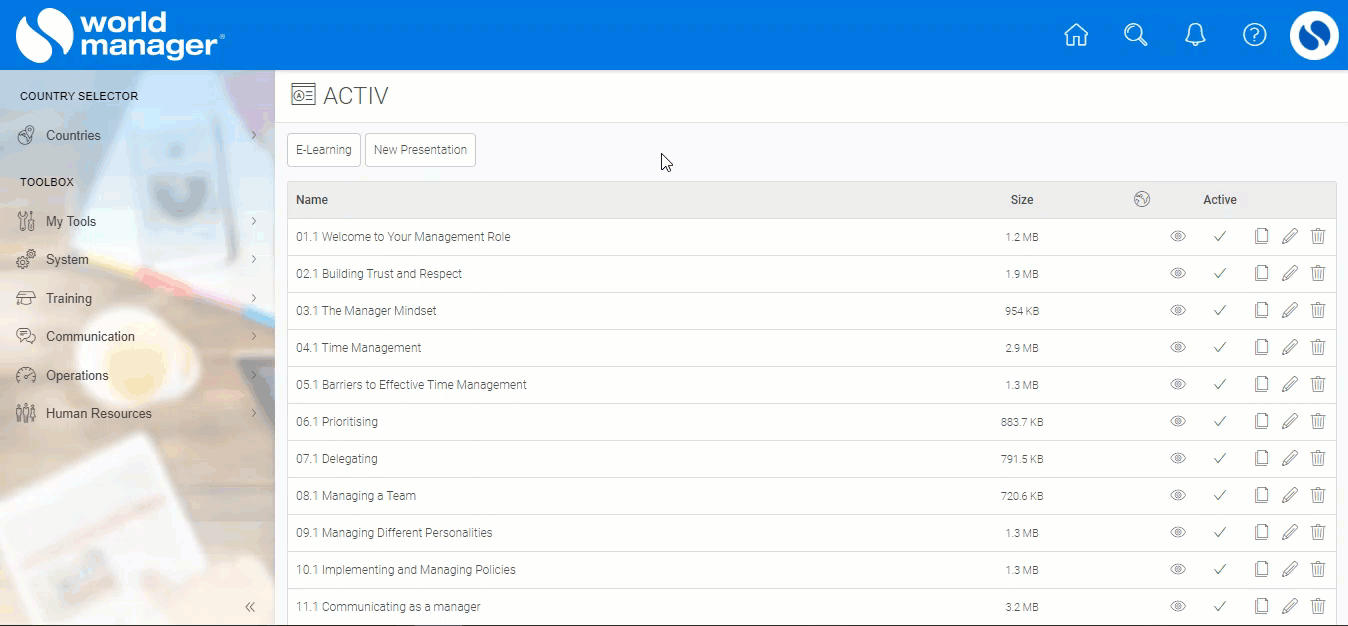The height and width of the screenshot is (626, 1348).
Task: Click the user profile avatar
Action: tap(1314, 35)
